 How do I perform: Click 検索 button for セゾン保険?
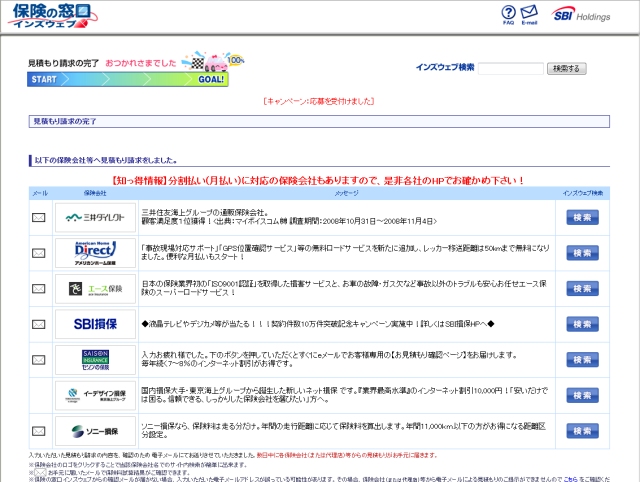click(x=582, y=360)
